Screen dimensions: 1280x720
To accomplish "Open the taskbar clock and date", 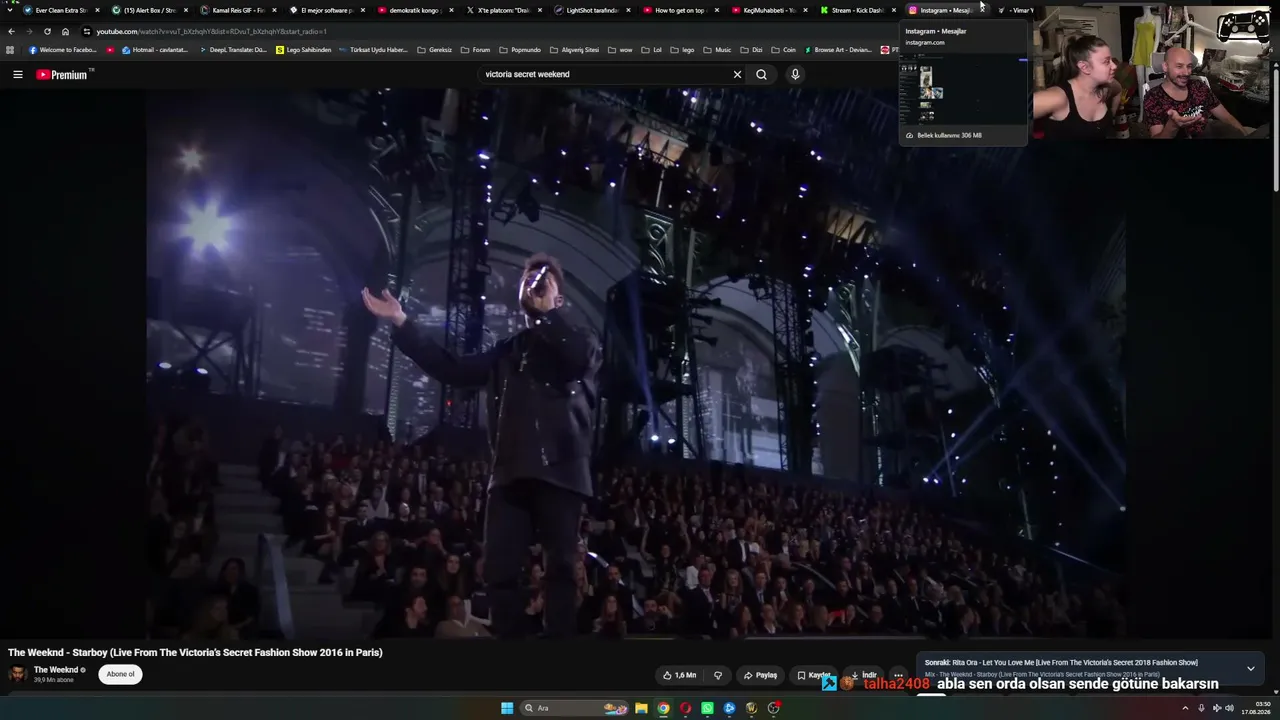I will pos(1255,708).
